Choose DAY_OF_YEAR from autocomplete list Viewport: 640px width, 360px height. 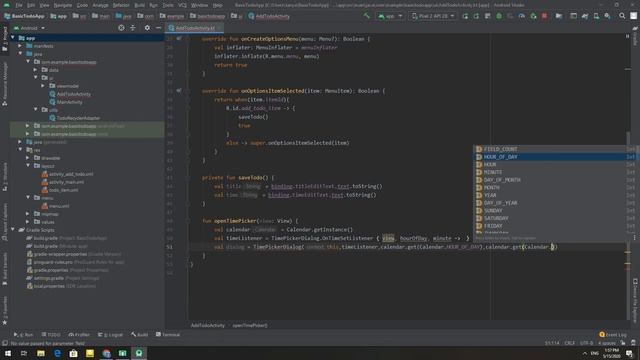pos(555,203)
